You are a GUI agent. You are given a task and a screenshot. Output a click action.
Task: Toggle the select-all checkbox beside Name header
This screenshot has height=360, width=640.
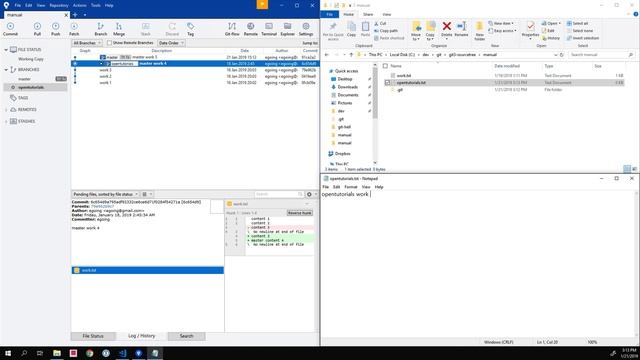pos(385,66)
